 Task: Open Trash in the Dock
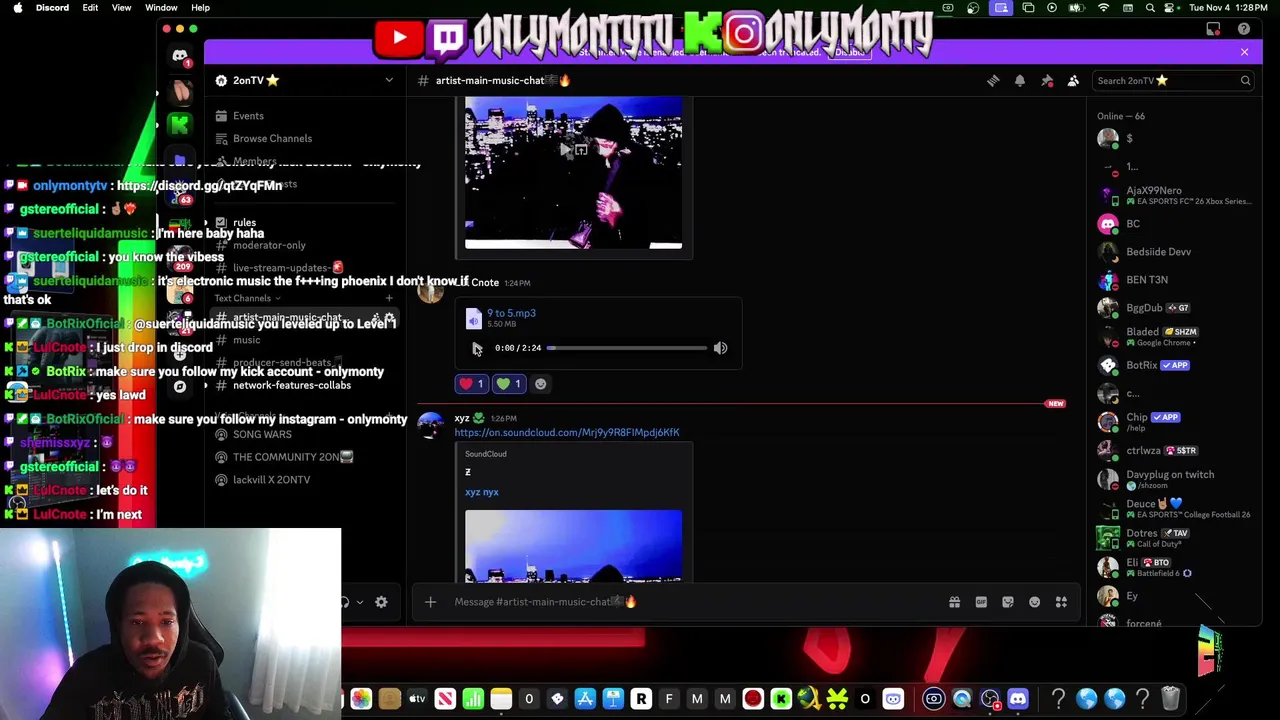click(1170, 699)
